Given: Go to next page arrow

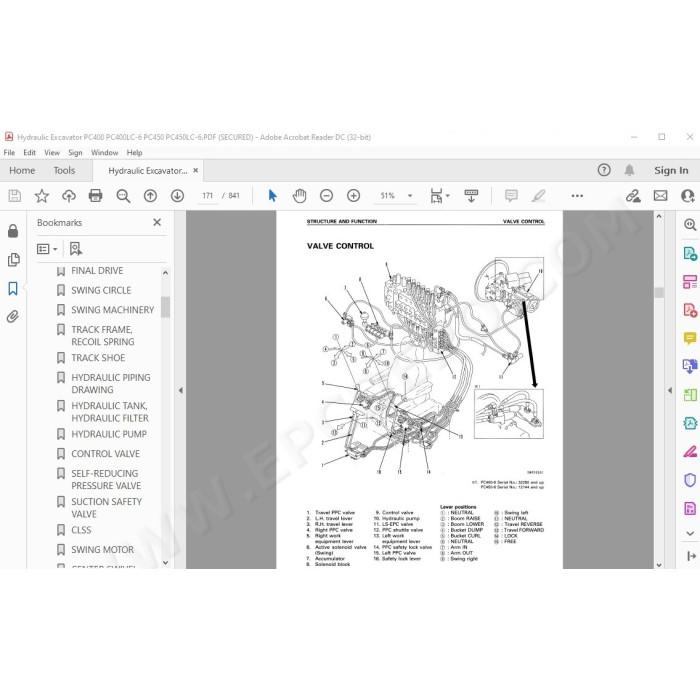Looking at the screenshot, I should pyautogui.click(x=177, y=196).
